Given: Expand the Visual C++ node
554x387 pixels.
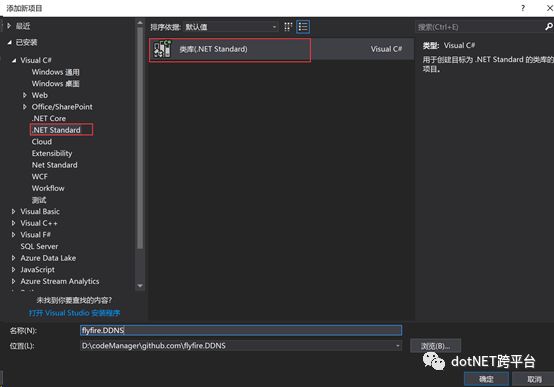Looking at the screenshot, I should tap(13, 223).
